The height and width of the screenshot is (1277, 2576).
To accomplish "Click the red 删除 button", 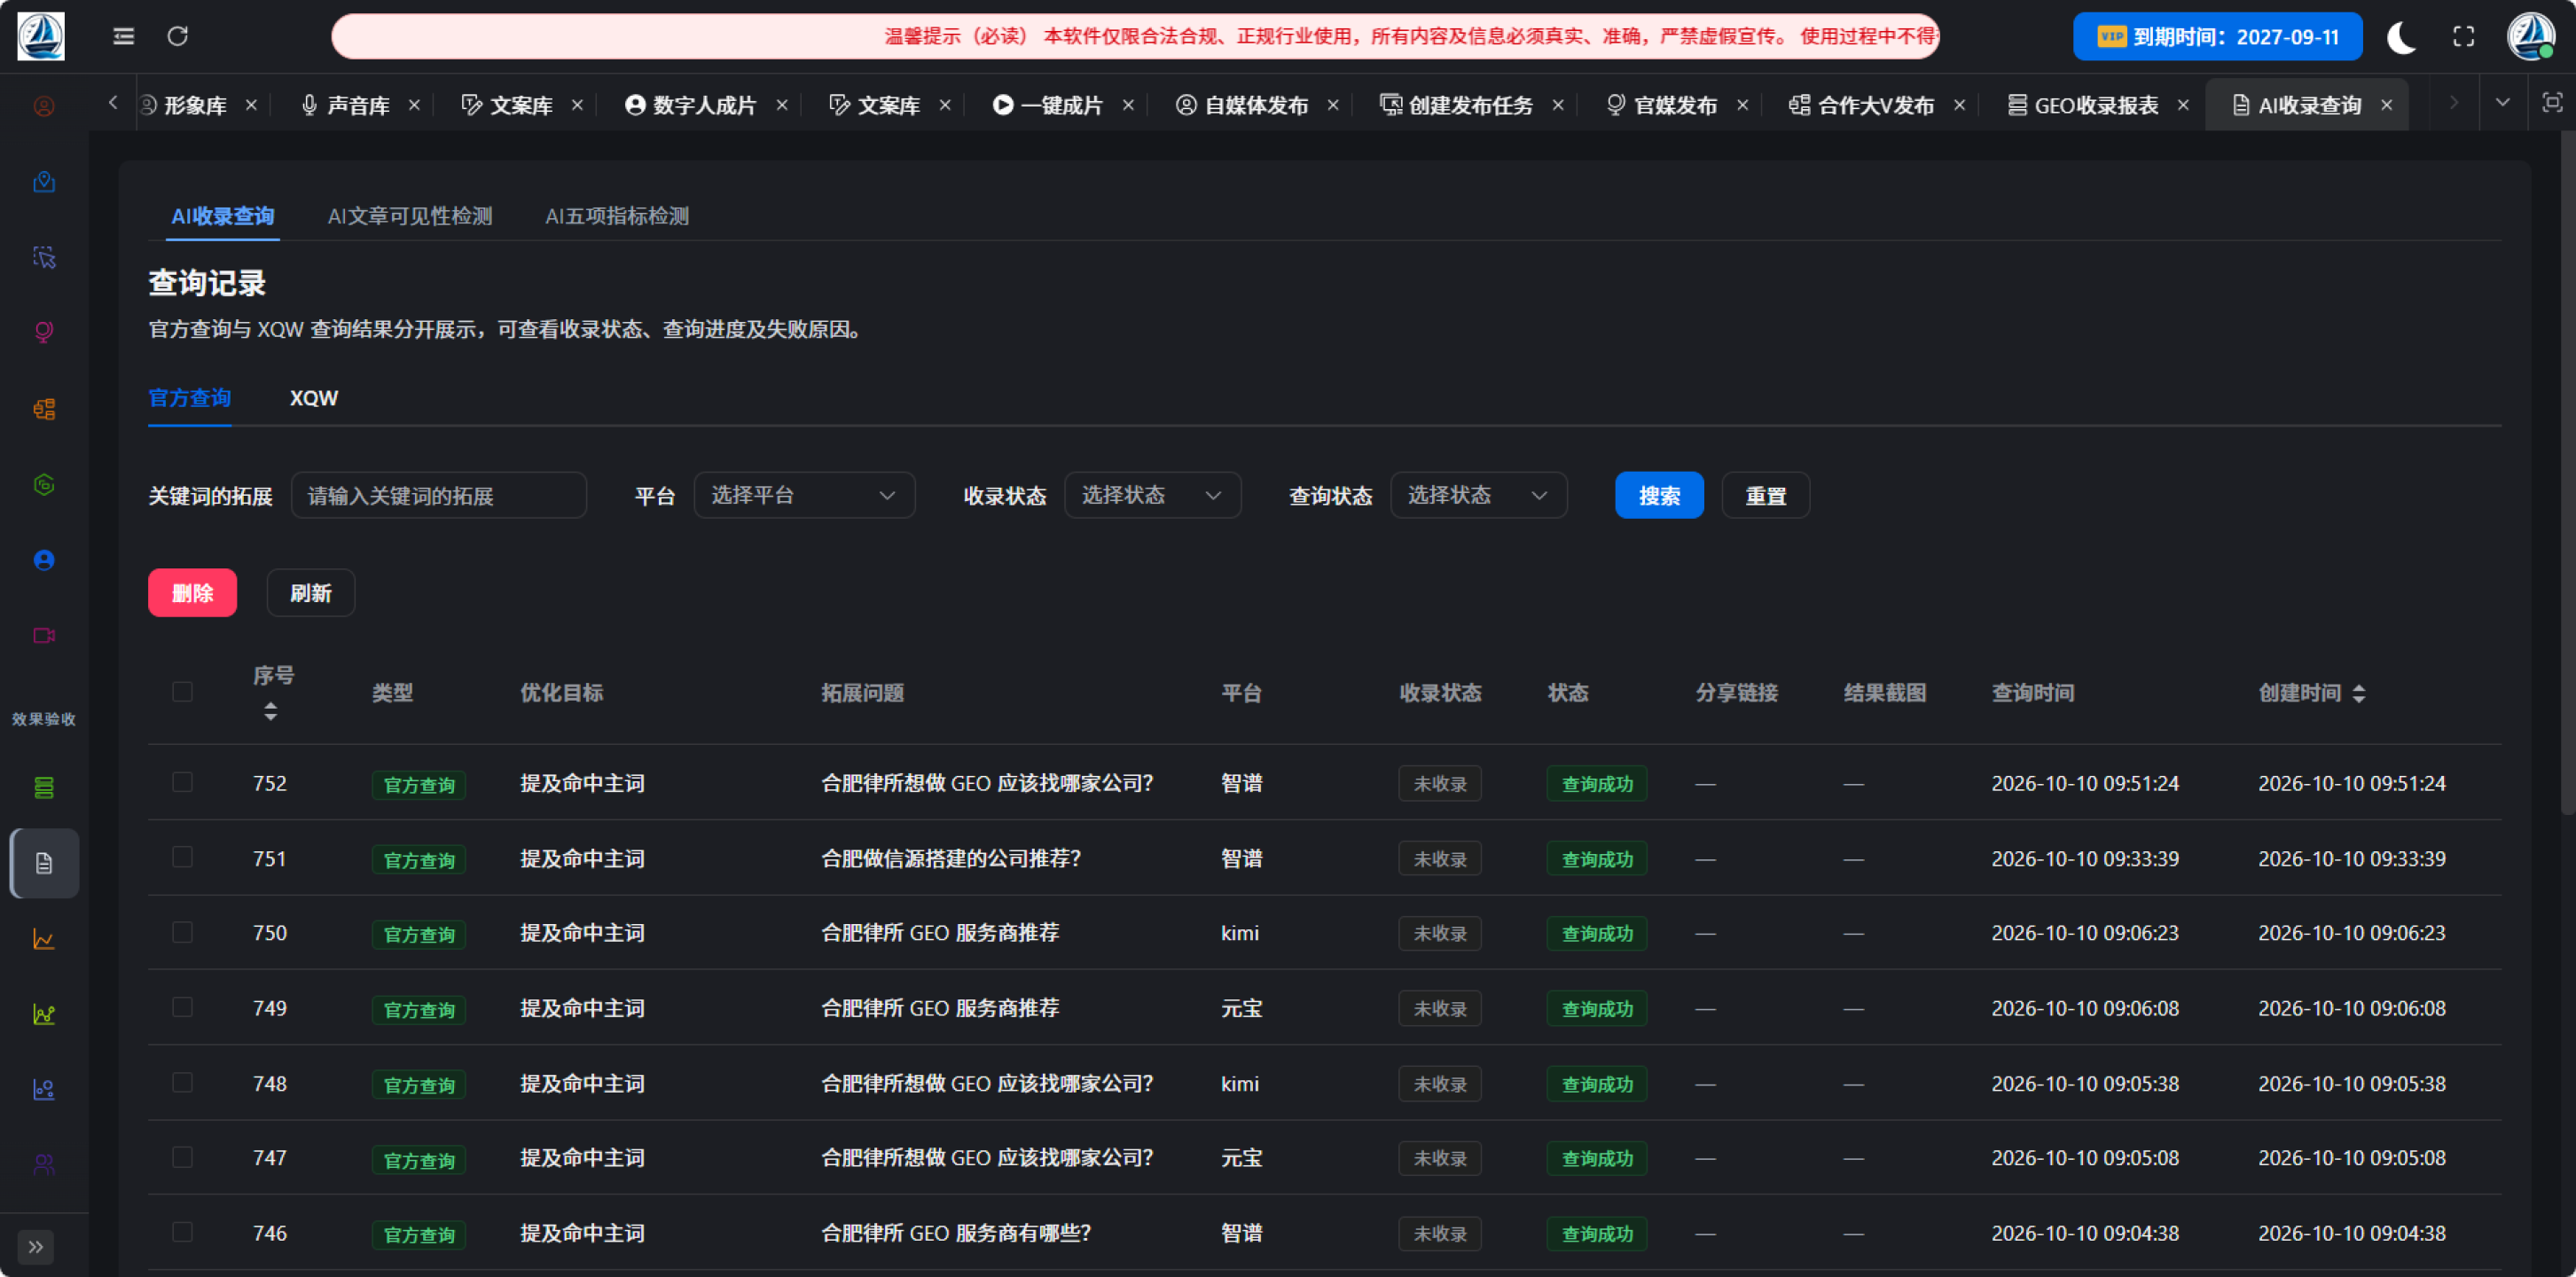I will pos(192,594).
